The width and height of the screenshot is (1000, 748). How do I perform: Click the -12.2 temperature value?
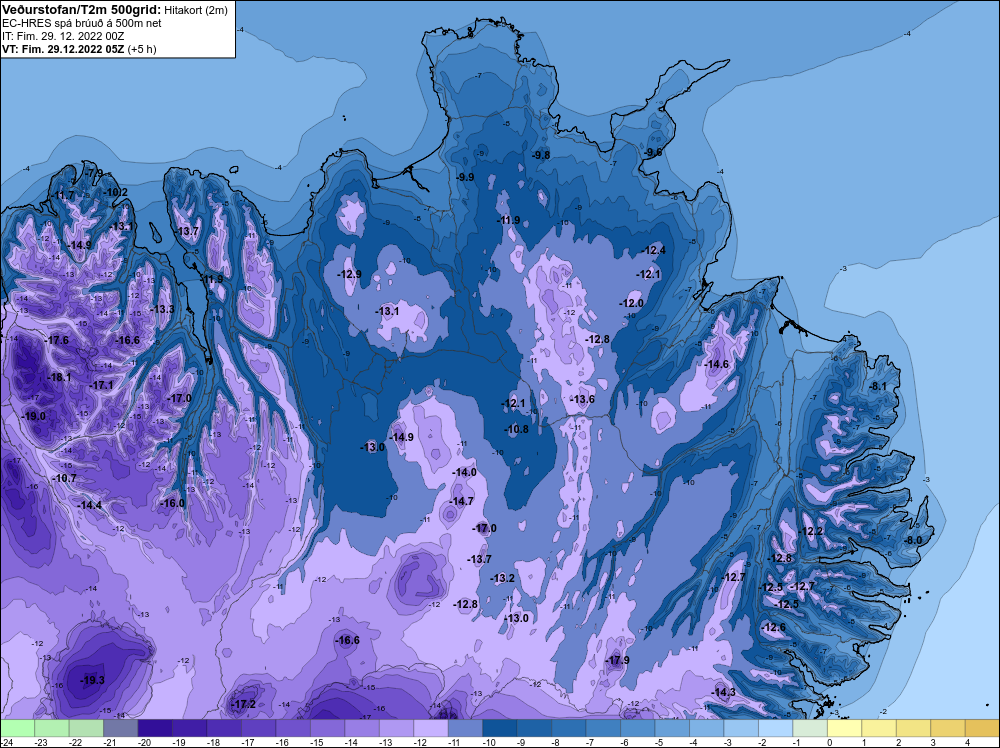coord(811,532)
